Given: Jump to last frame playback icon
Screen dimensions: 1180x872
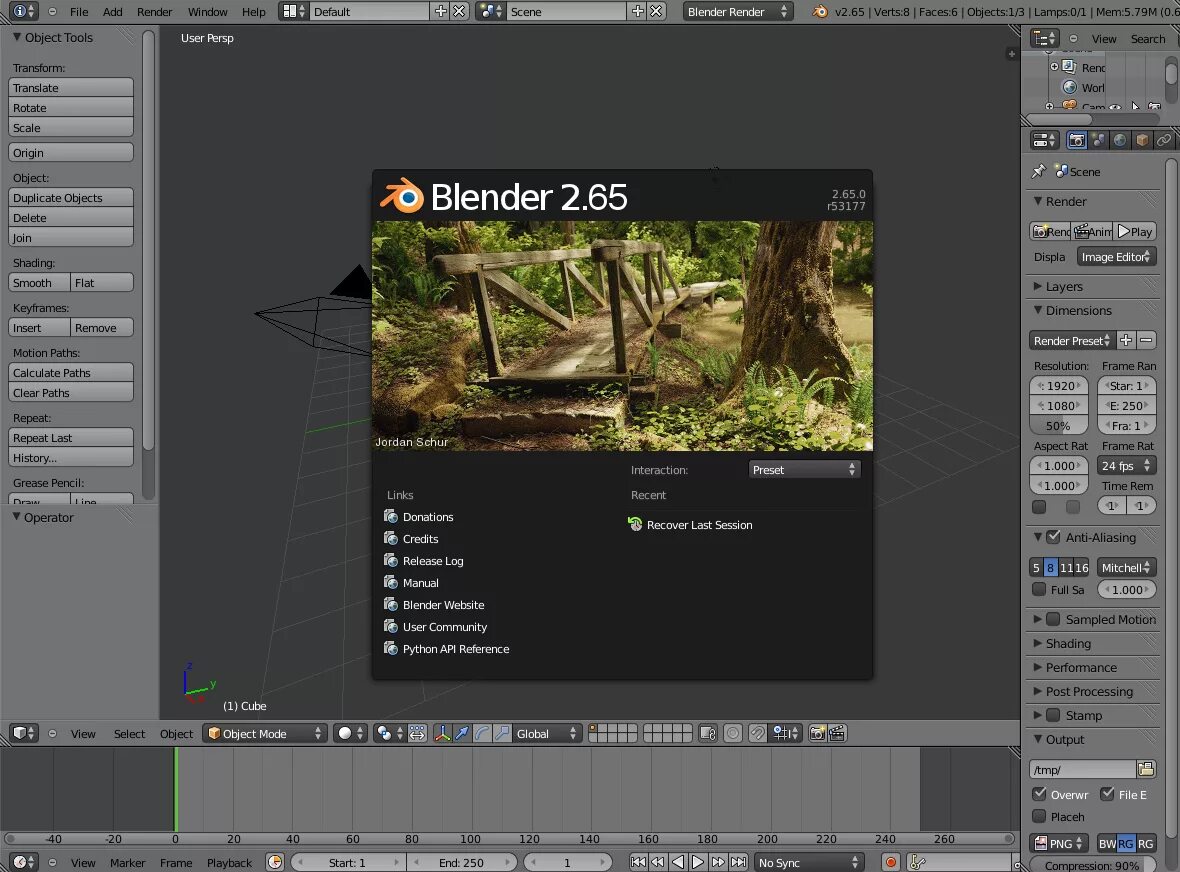Looking at the screenshot, I should [x=739, y=862].
